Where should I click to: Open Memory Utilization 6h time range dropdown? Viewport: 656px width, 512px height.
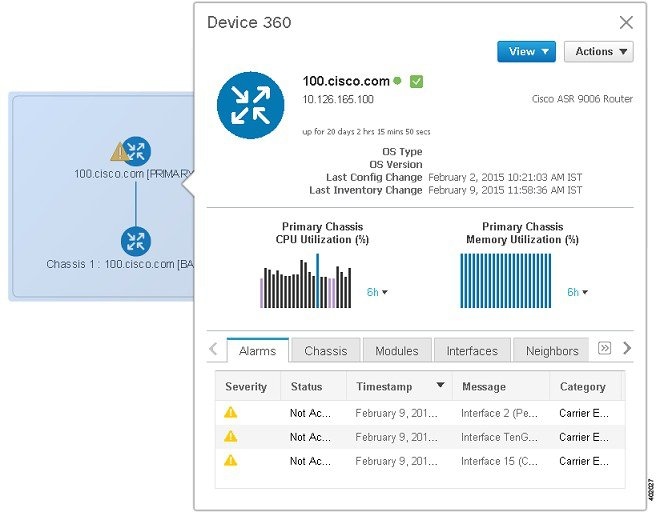(x=577, y=292)
